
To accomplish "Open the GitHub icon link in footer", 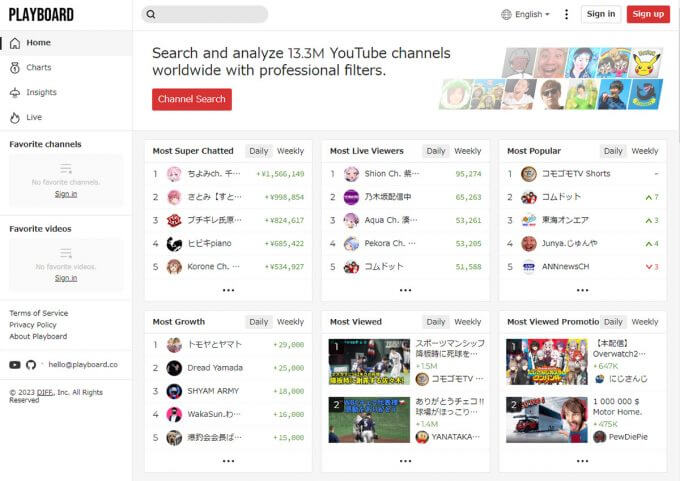I will [x=31, y=365].
